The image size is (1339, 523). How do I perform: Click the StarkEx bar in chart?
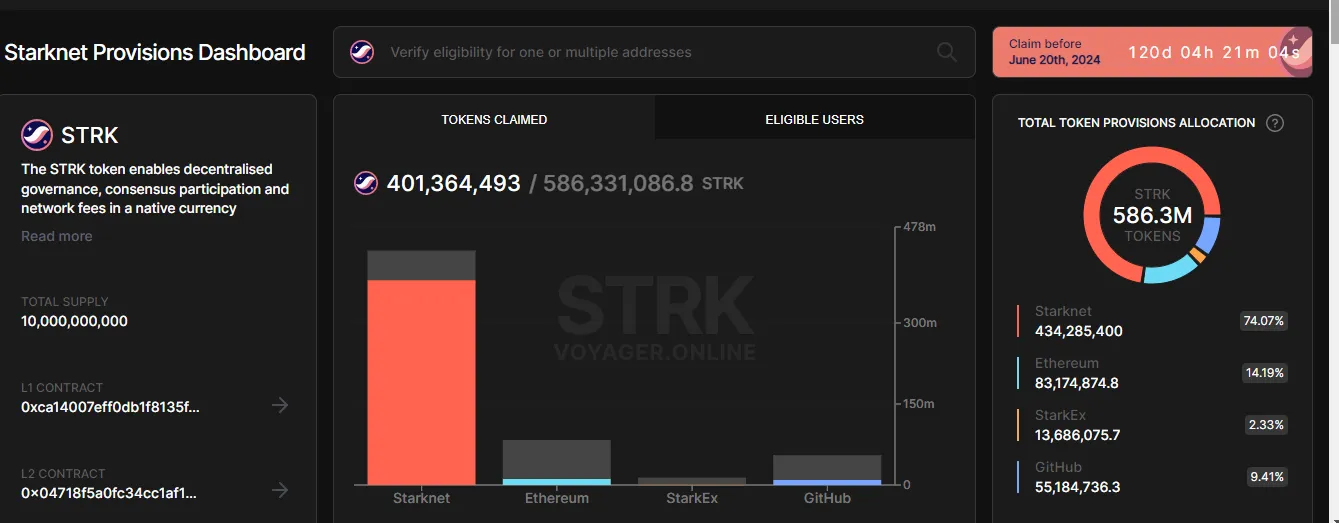coord(692,481)
